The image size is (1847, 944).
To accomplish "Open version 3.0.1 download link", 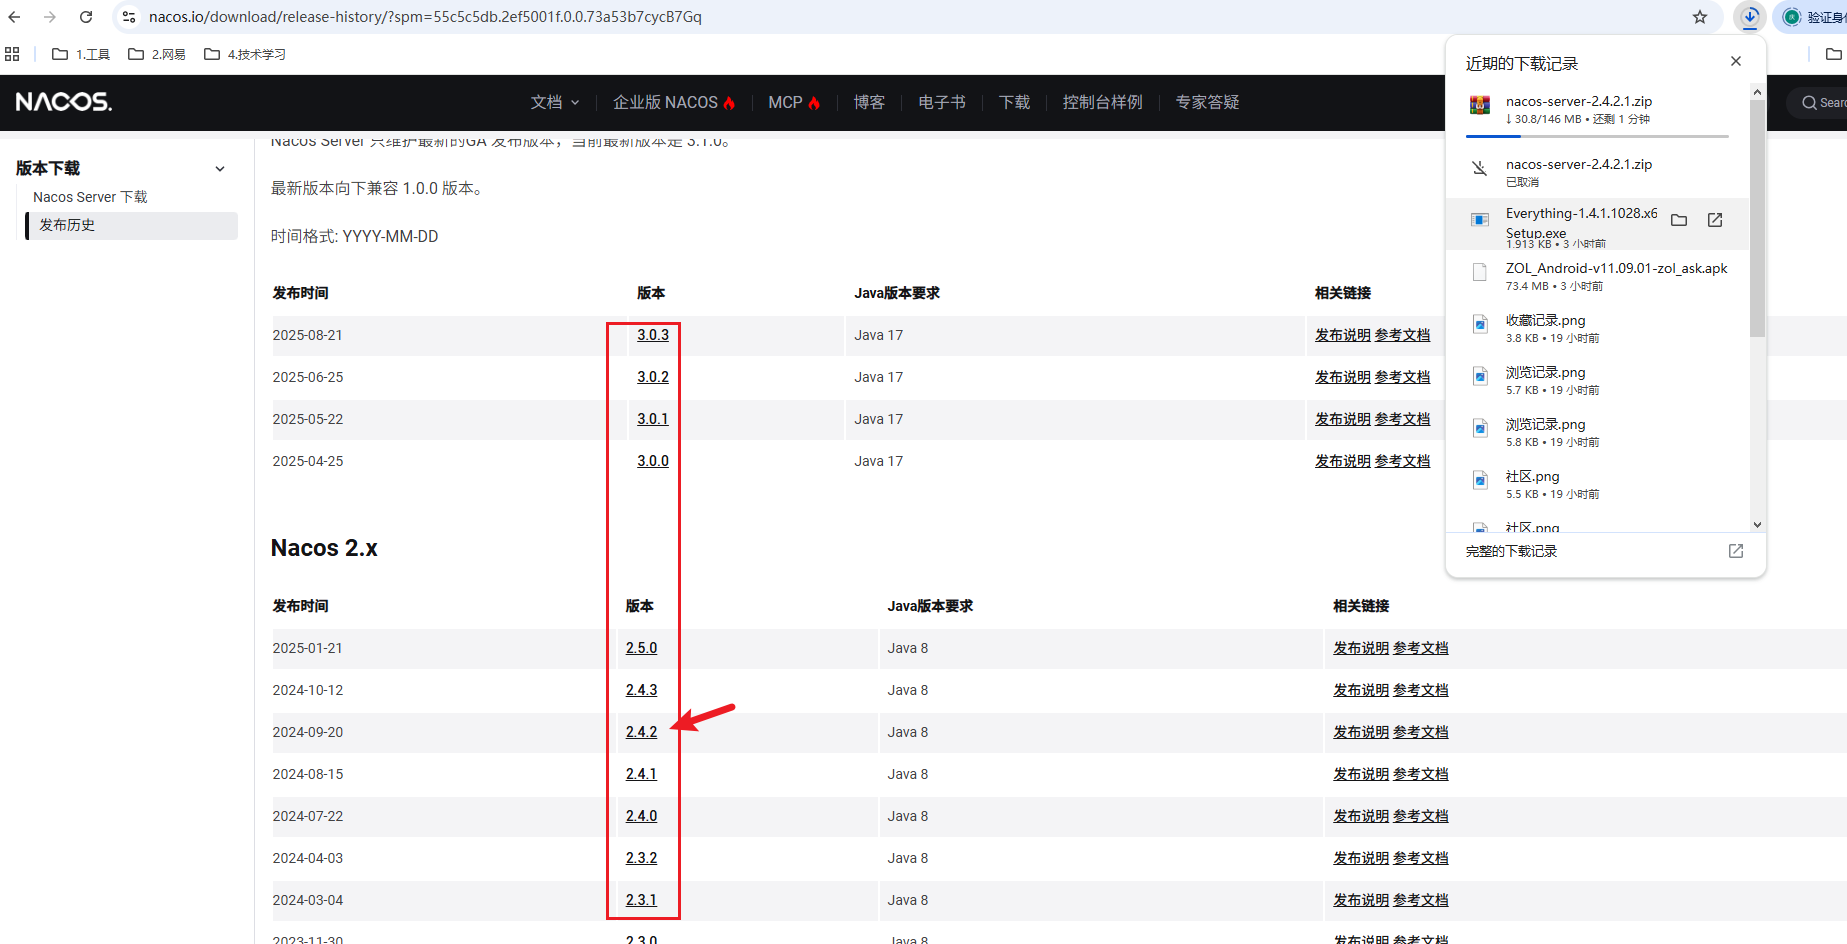I will pyautogui.click(x=653, y=419).
